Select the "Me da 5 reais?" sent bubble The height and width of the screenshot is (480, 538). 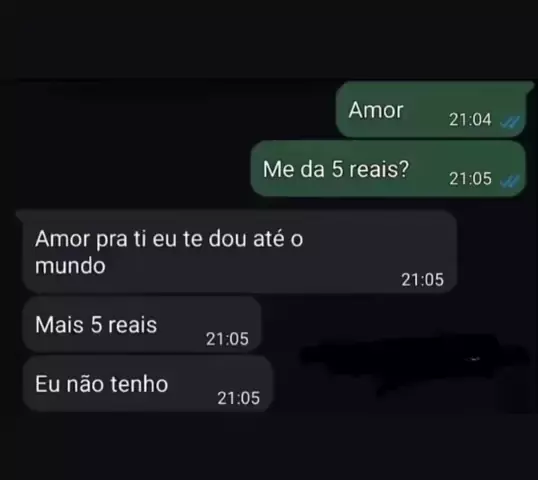(x=388, y=168)
